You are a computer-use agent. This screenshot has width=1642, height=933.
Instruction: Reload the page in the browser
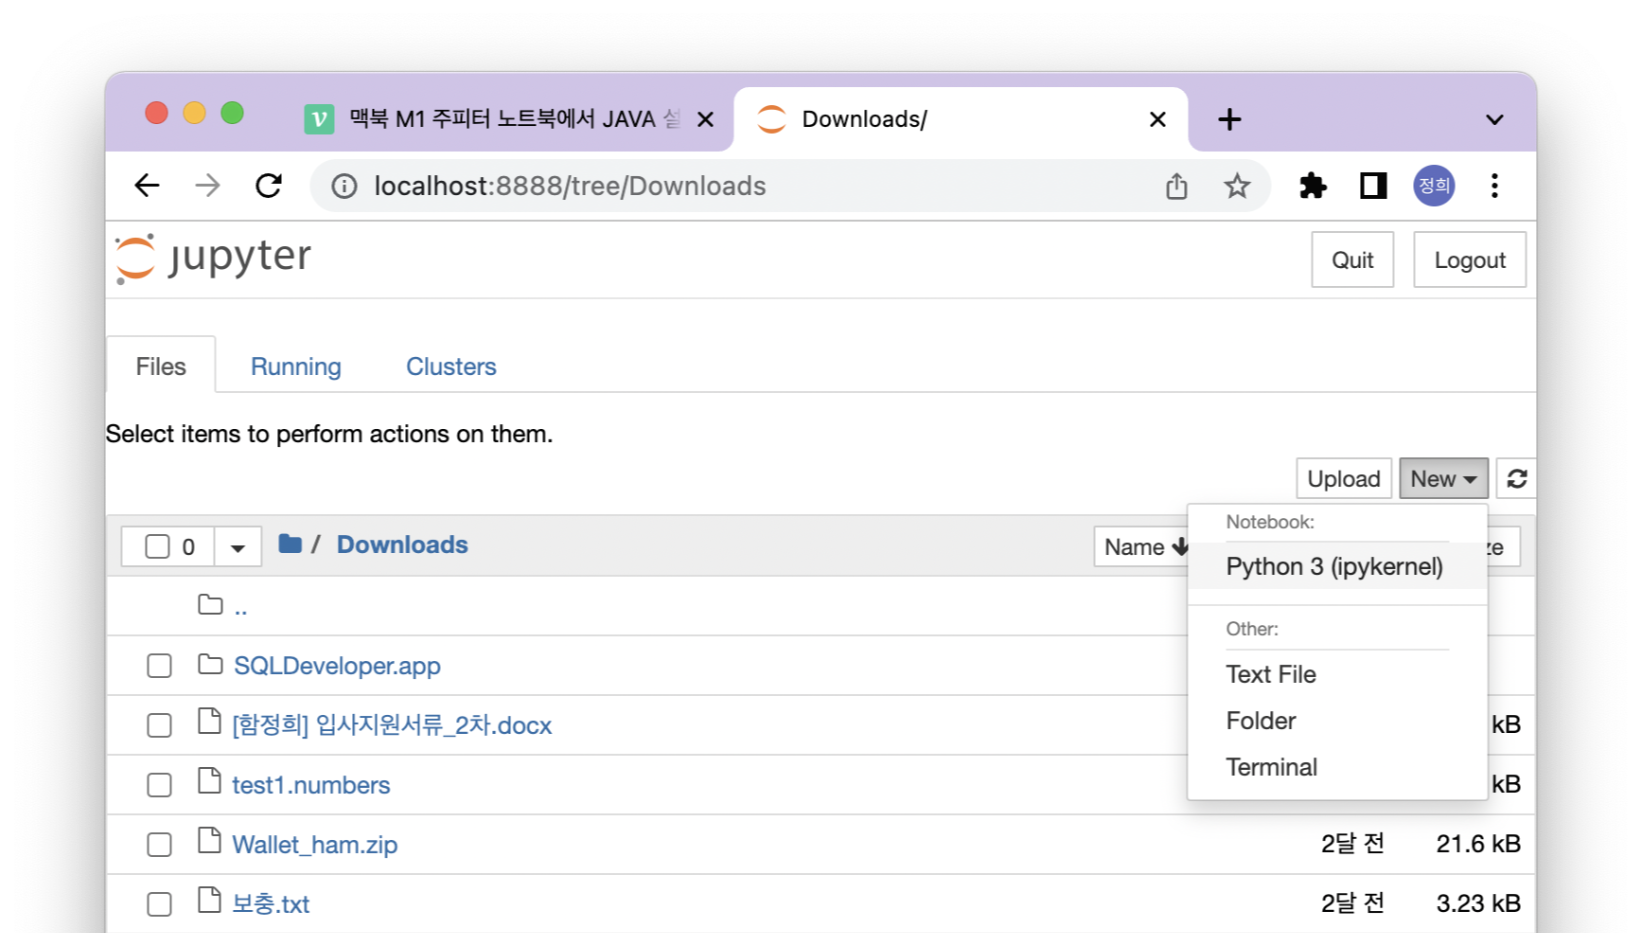(x=268, y=186)
